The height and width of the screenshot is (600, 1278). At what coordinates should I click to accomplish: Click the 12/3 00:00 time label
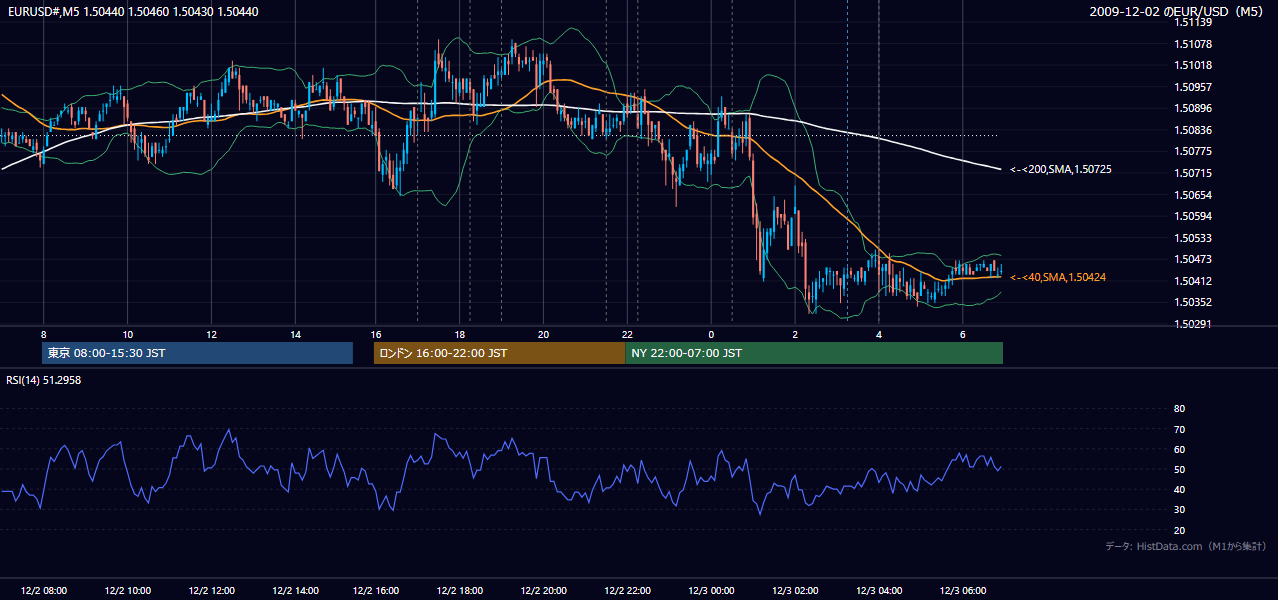711,591
